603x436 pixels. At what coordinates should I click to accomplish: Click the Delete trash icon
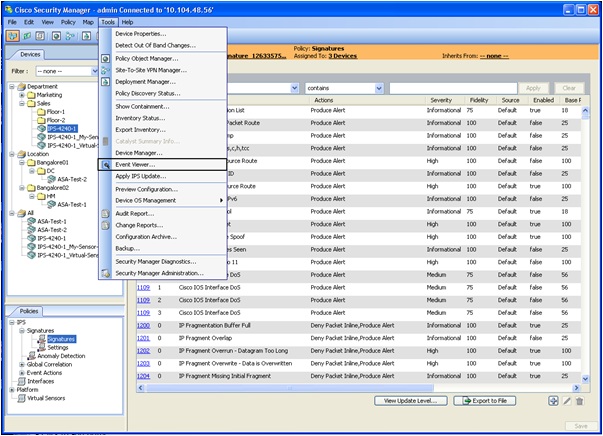pyautogui.click(x=580, y=401)
